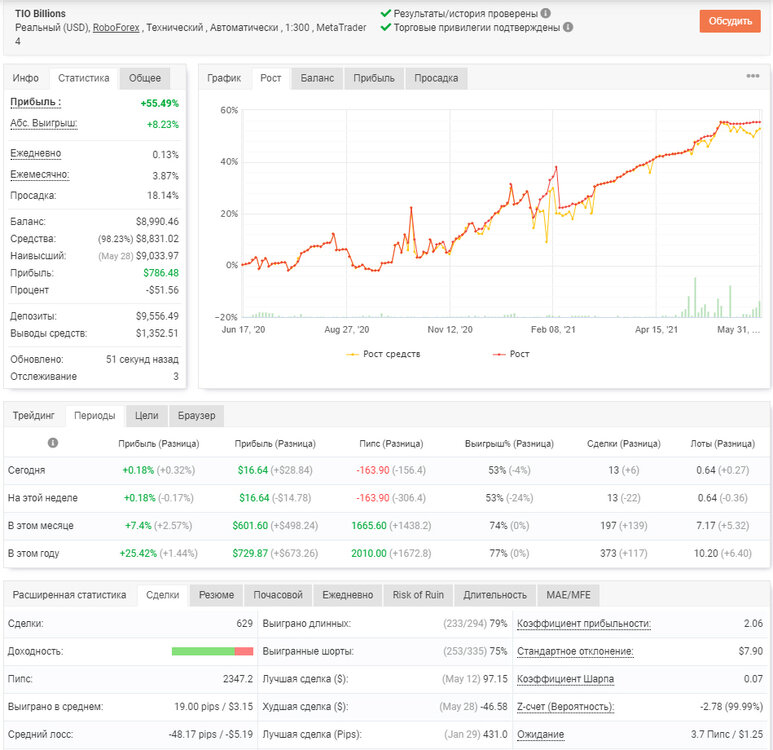
Task: Open the Risk of Ruin tab
Action: pos(418,595)
